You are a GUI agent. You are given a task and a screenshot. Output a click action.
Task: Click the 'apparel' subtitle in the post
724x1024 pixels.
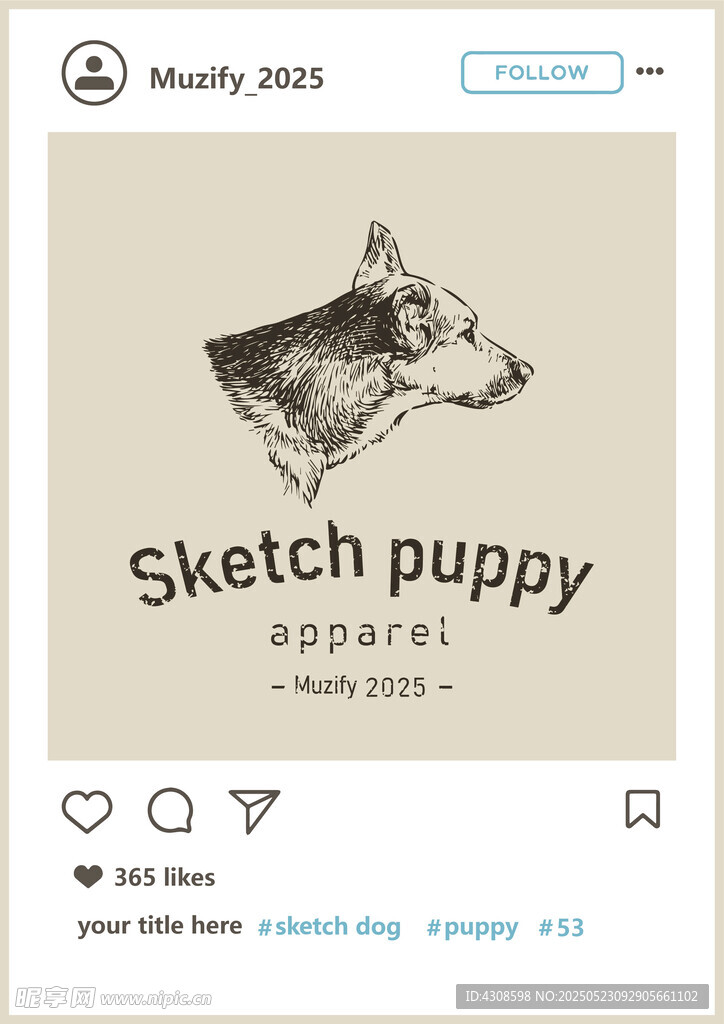pos(360,633)
